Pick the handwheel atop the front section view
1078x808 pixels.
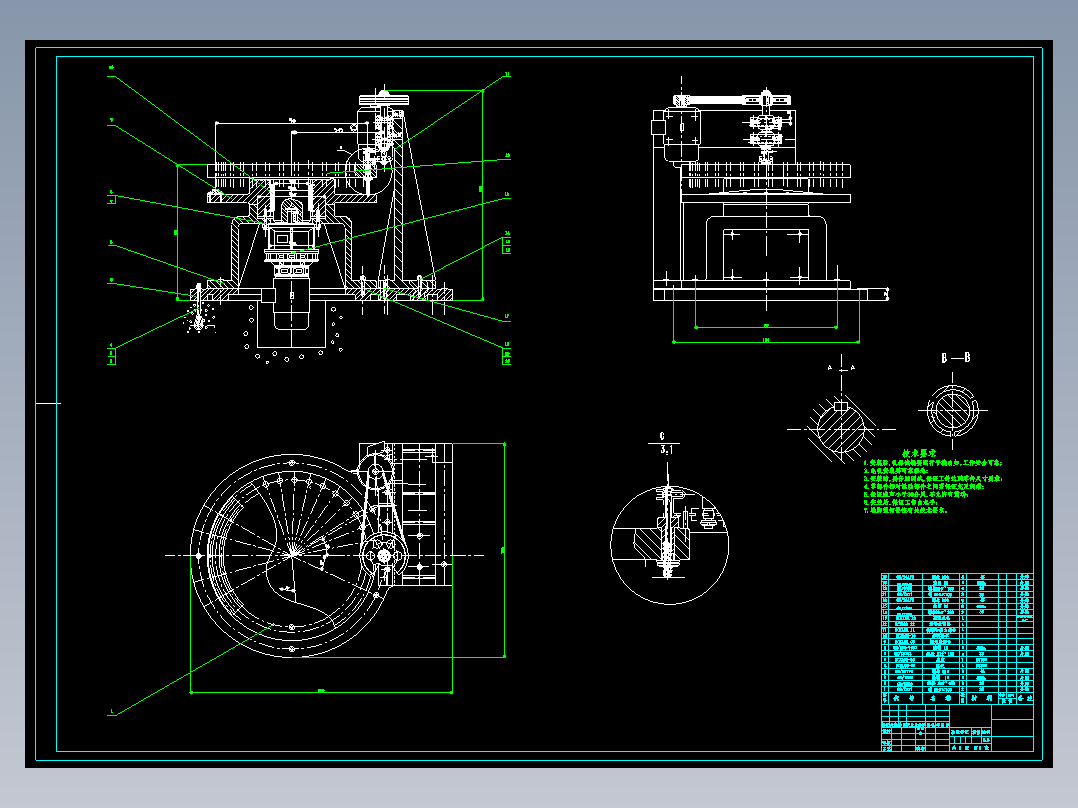(384, 100)
